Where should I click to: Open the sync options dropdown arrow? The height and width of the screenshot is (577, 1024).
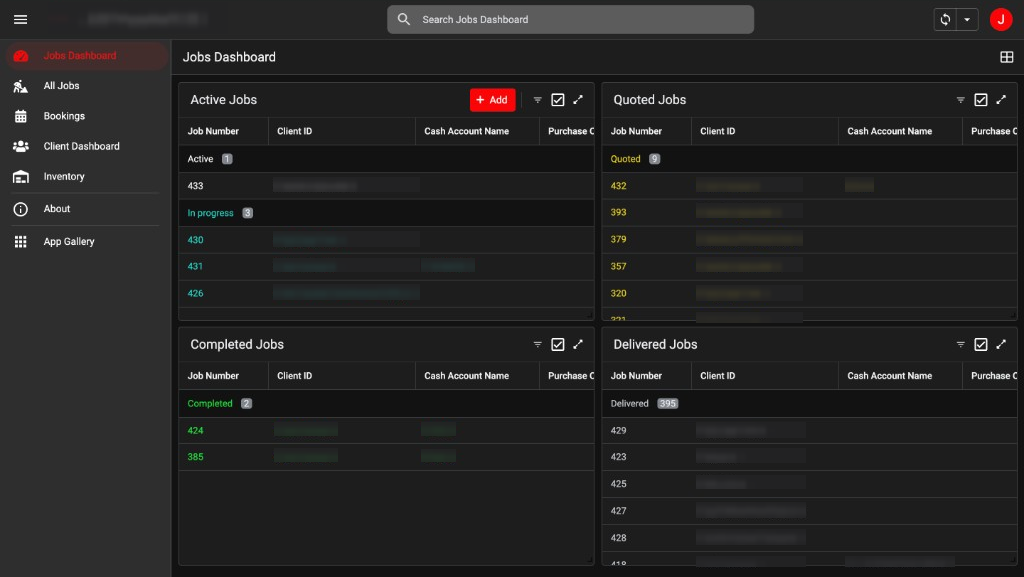967,20
